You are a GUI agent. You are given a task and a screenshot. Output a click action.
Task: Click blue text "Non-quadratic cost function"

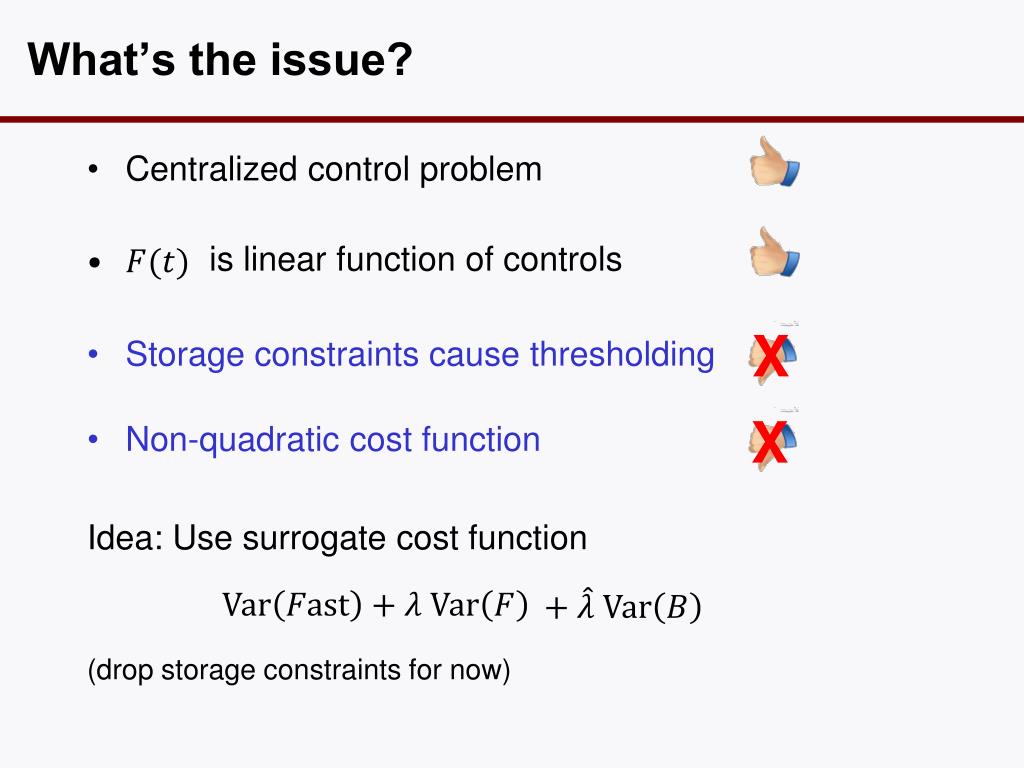[x=333, y=440]
